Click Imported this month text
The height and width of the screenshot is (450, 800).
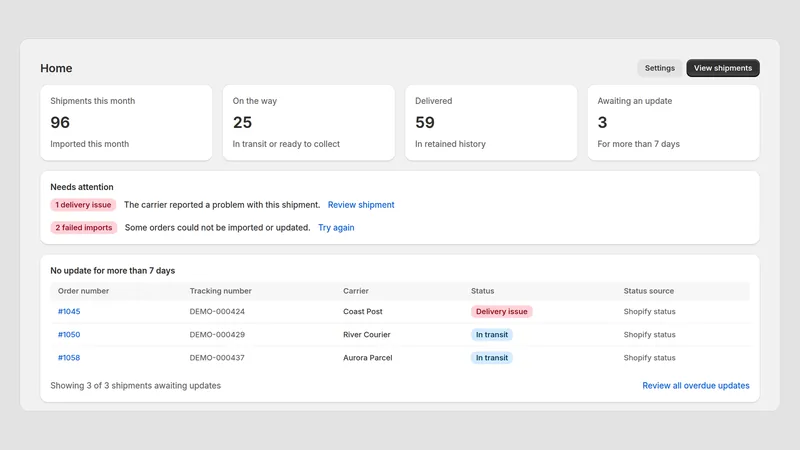(x=89, y=144)
